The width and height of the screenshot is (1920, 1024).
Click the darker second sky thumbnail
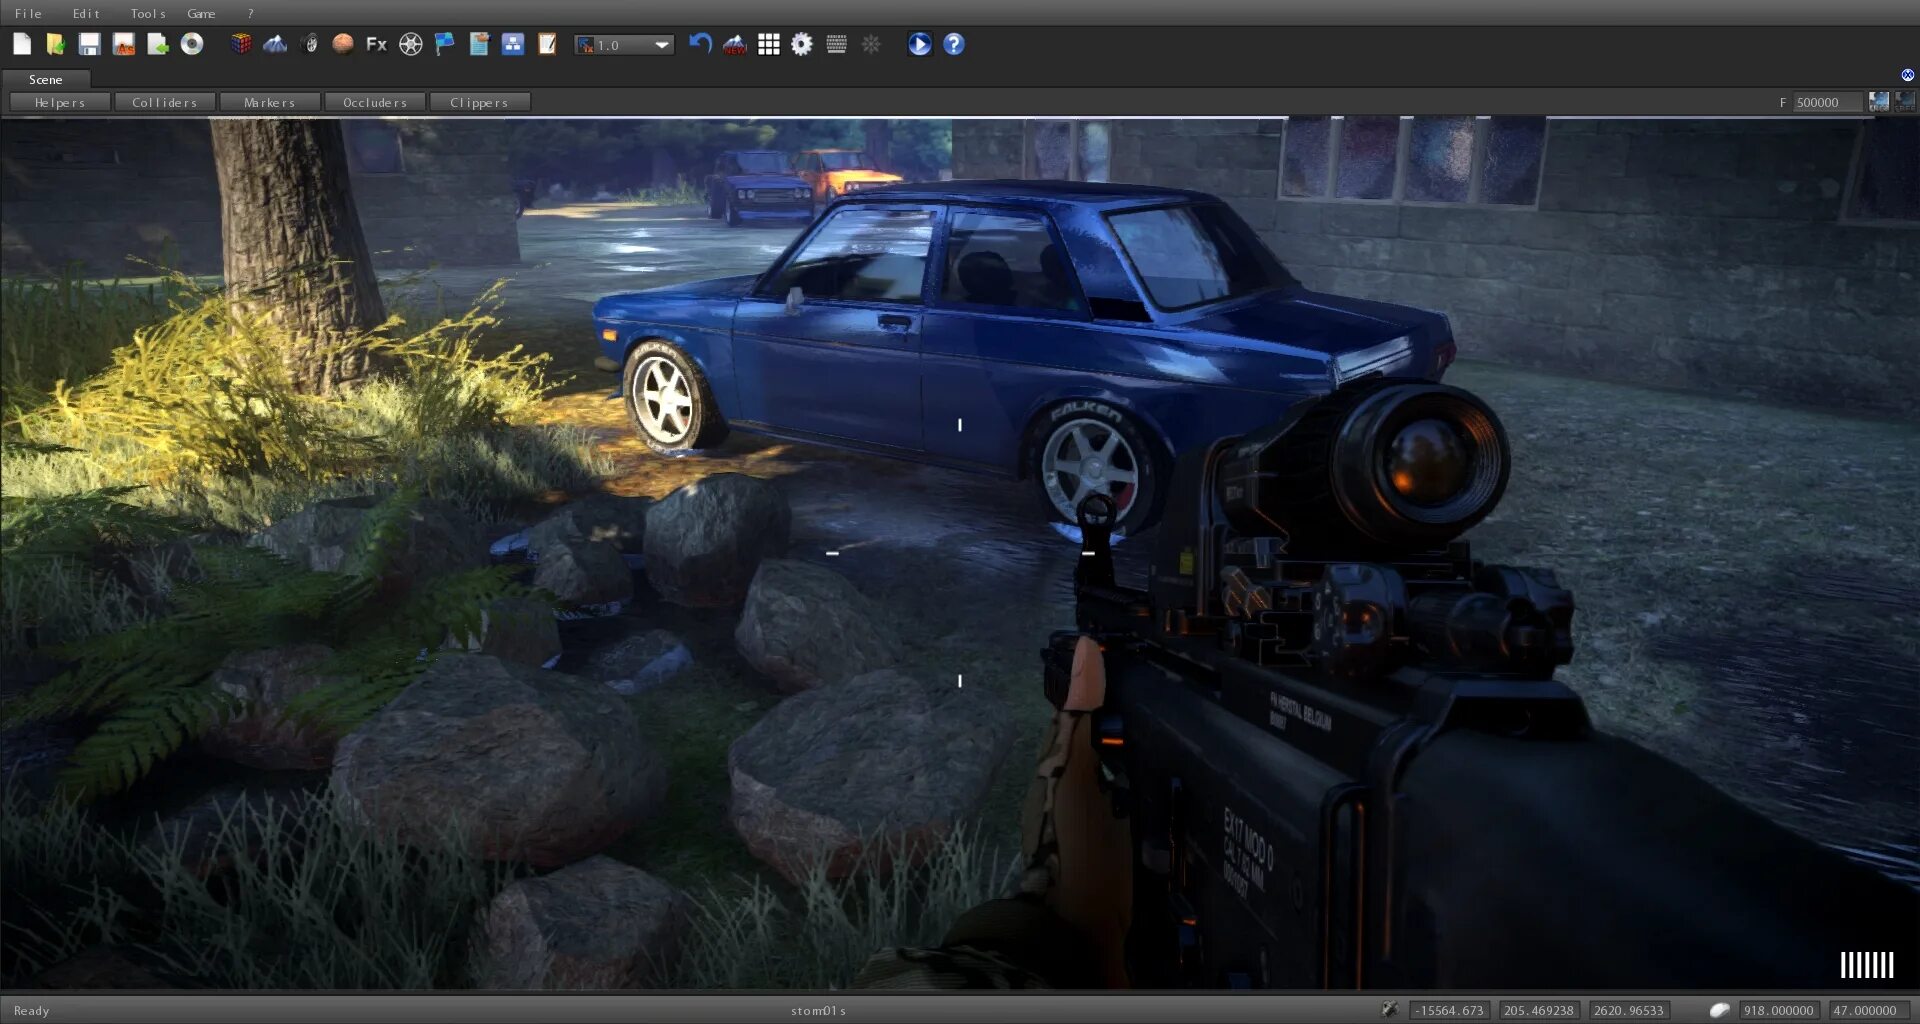(x=1905, y=102)
